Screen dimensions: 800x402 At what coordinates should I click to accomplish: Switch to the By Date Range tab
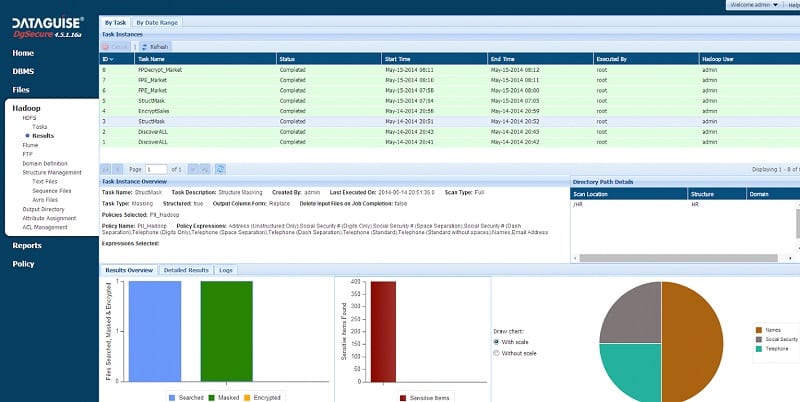click(x=157, y=22)
